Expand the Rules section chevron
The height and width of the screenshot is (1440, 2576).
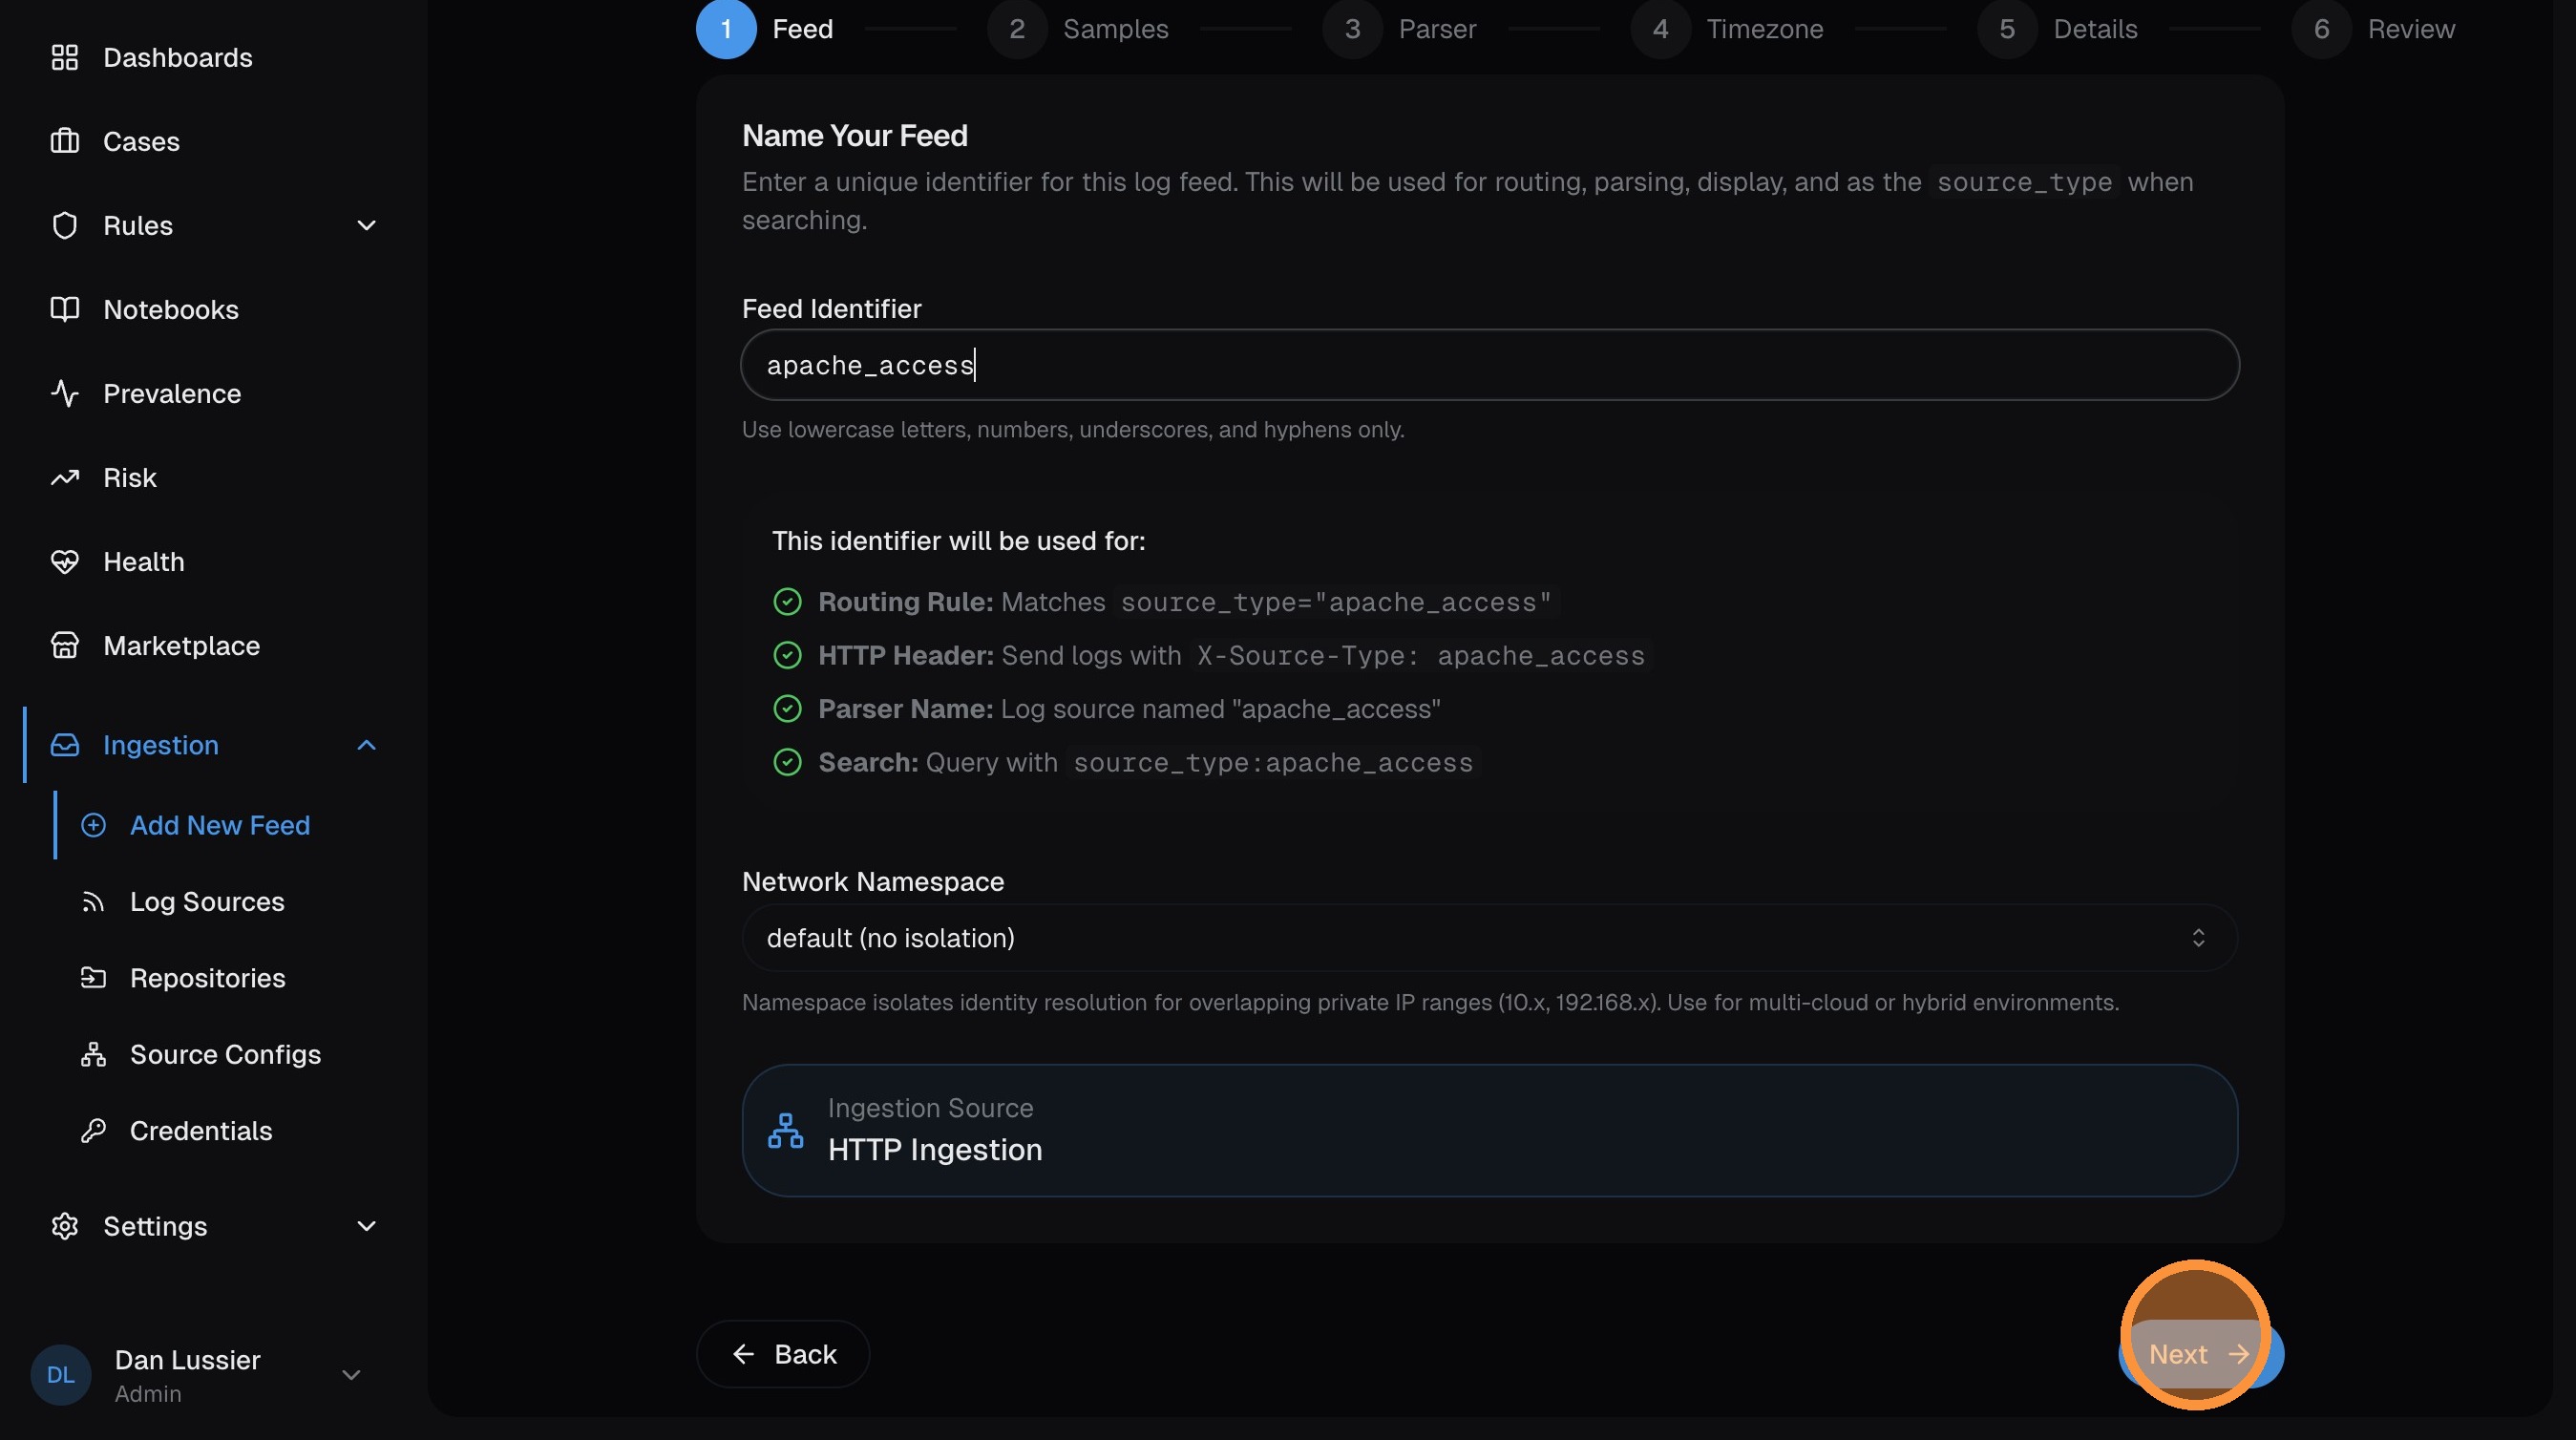click(366, 226)
